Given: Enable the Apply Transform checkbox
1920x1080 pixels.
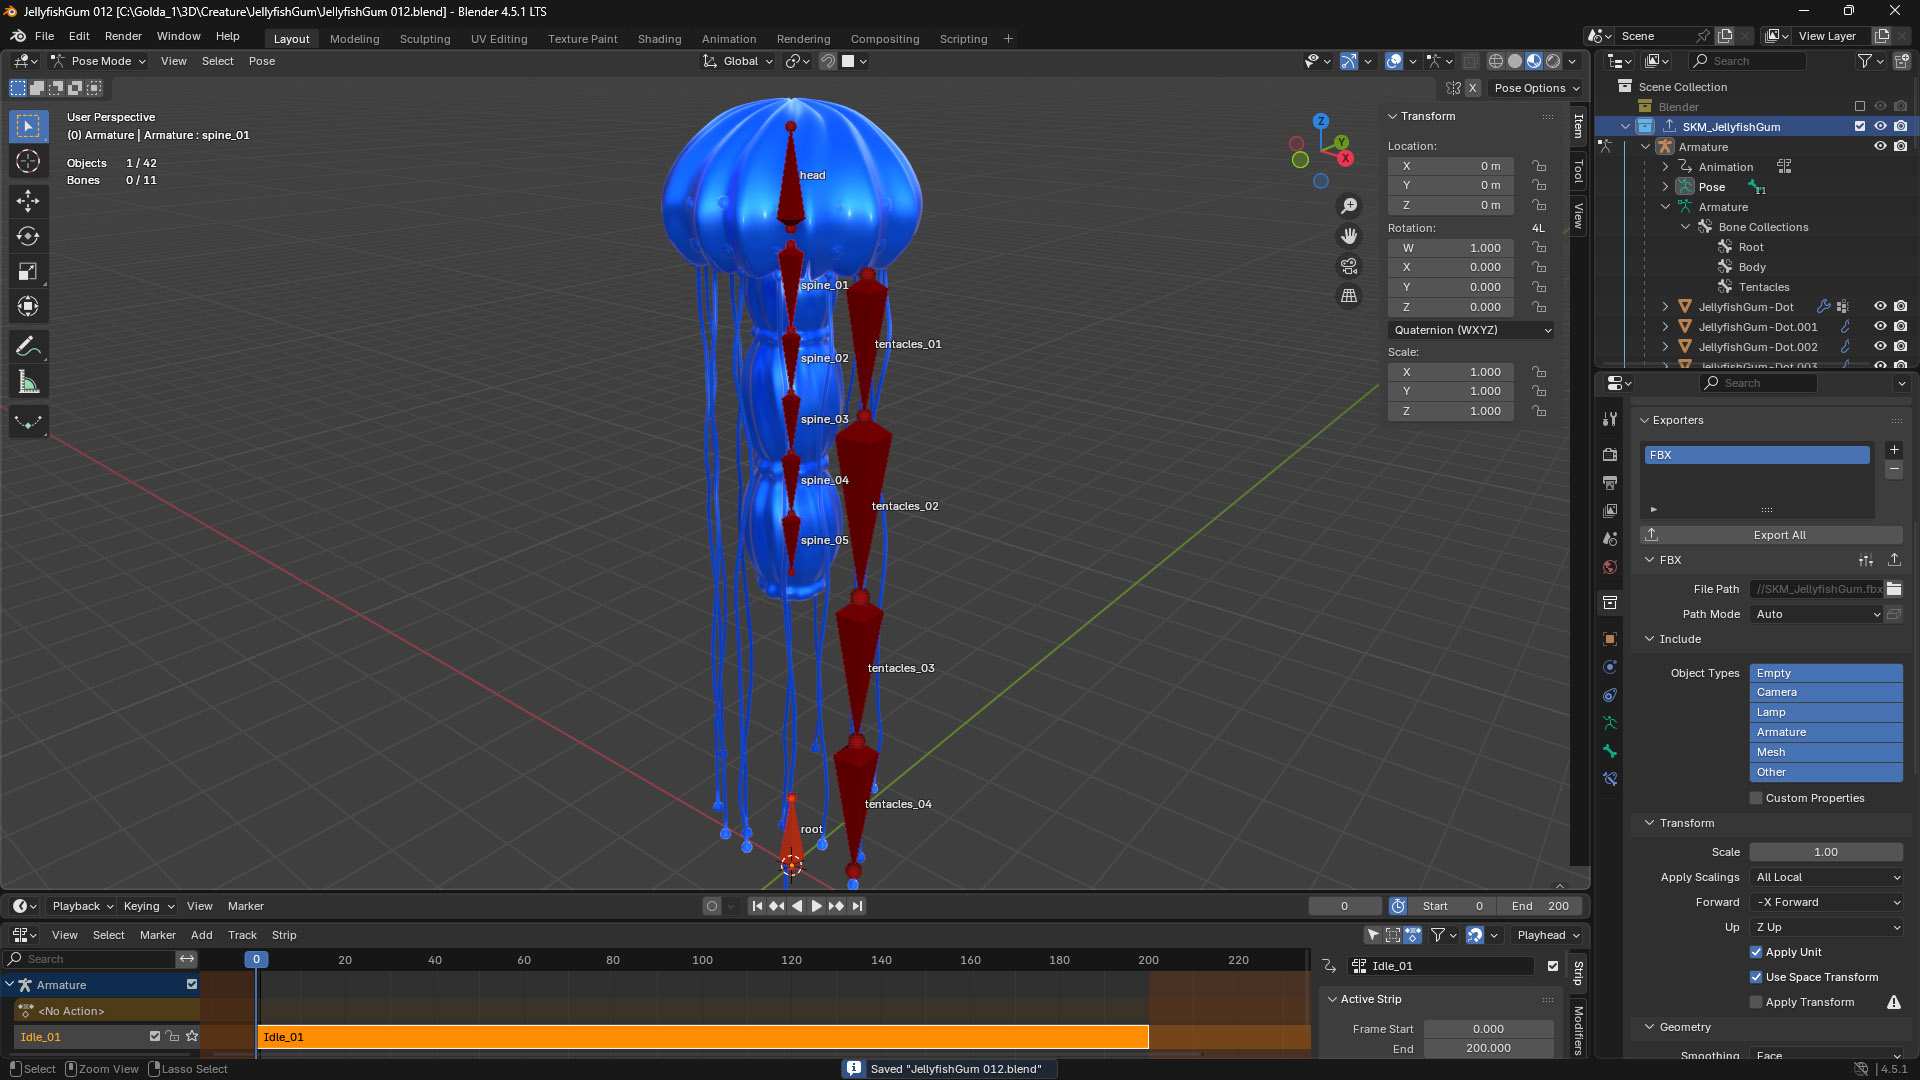Looking at the screenshot, I should click(x=1756, y=1001).
